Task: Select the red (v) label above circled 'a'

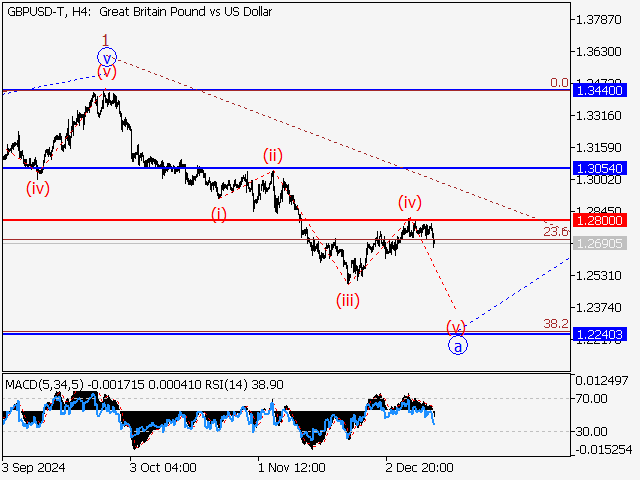Action: click(x=456, y=326)
